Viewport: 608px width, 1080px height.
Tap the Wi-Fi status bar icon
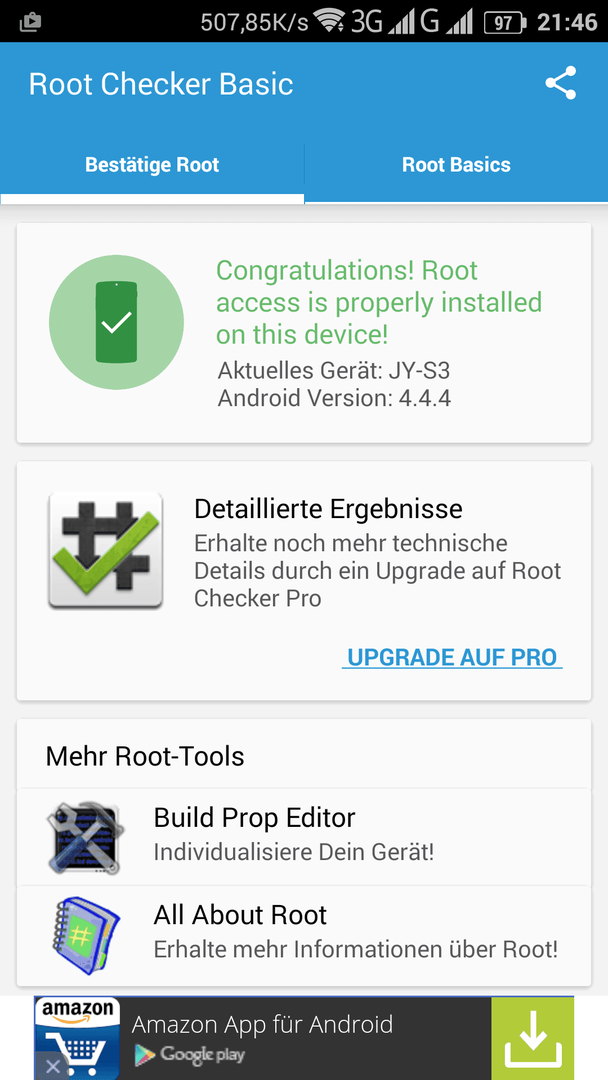[x=329, y=22]
